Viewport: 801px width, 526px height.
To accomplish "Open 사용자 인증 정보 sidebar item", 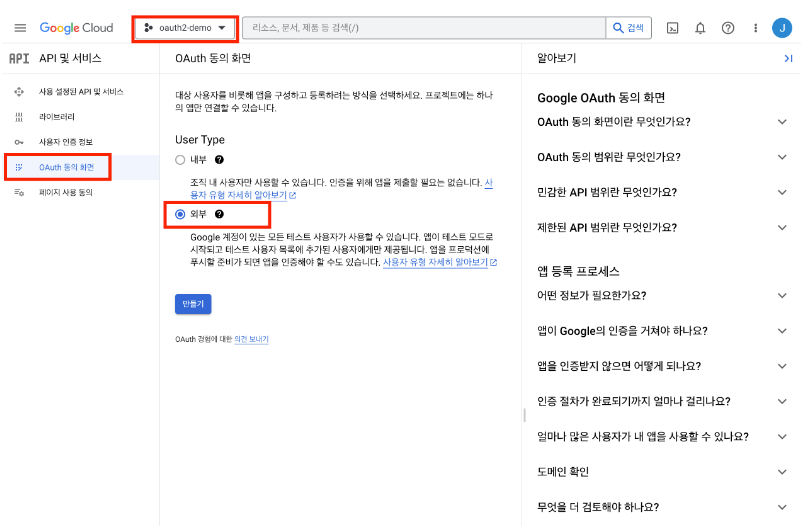I will (x=80, y=142).
